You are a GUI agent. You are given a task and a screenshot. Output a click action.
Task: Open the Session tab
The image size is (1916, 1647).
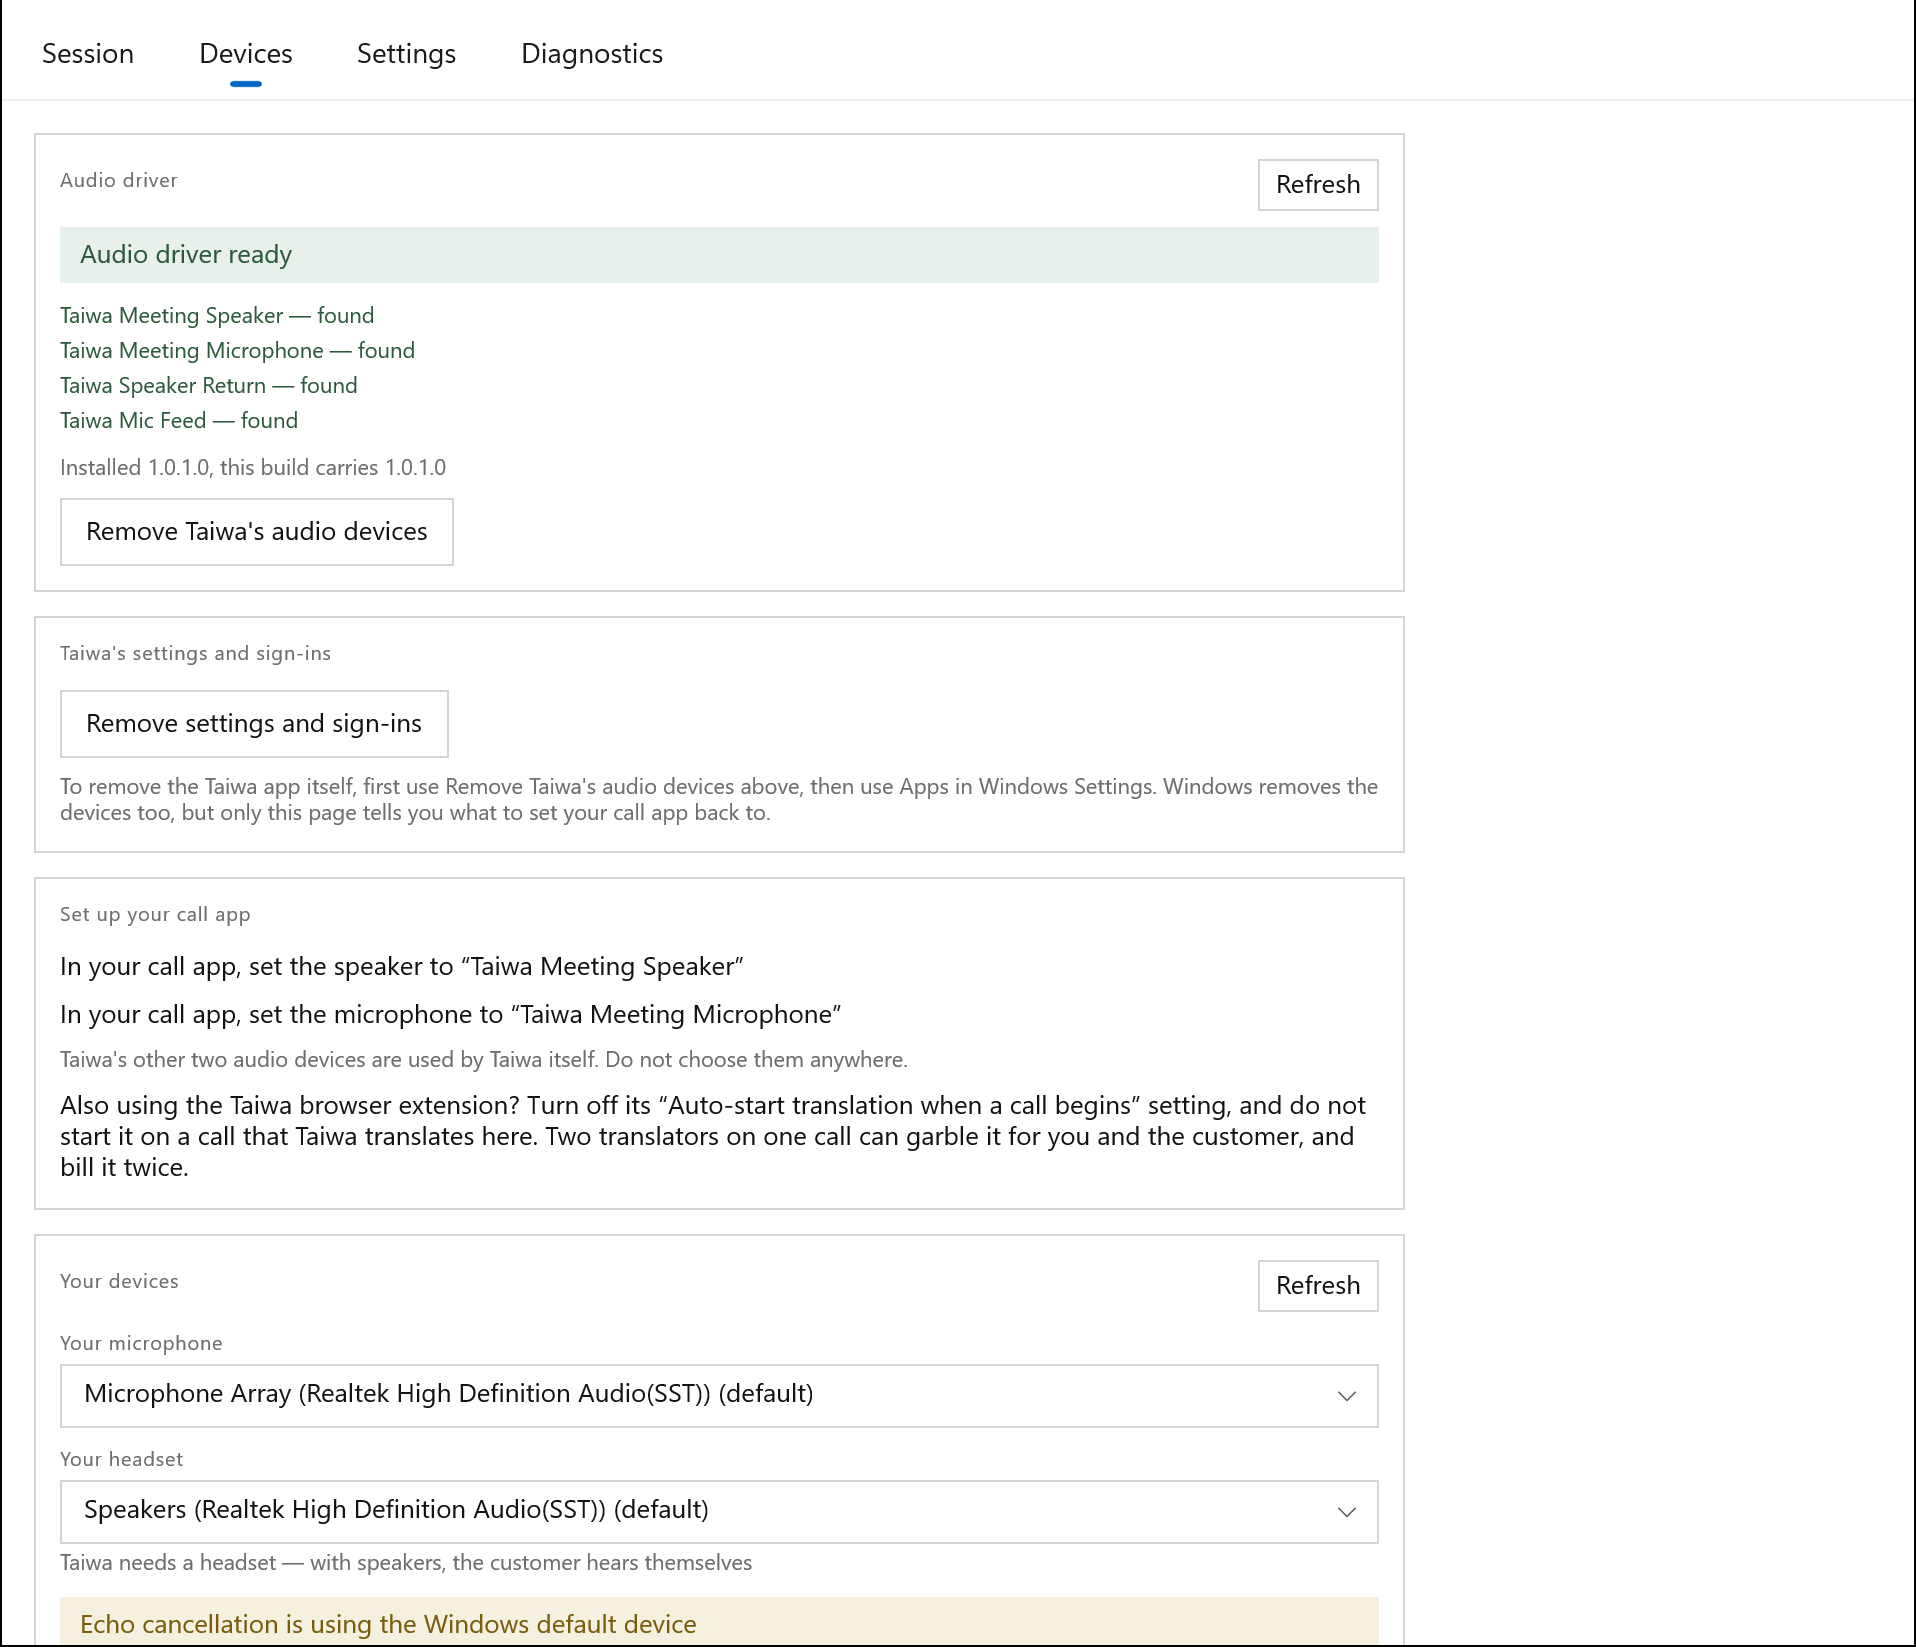pos(88,54)
